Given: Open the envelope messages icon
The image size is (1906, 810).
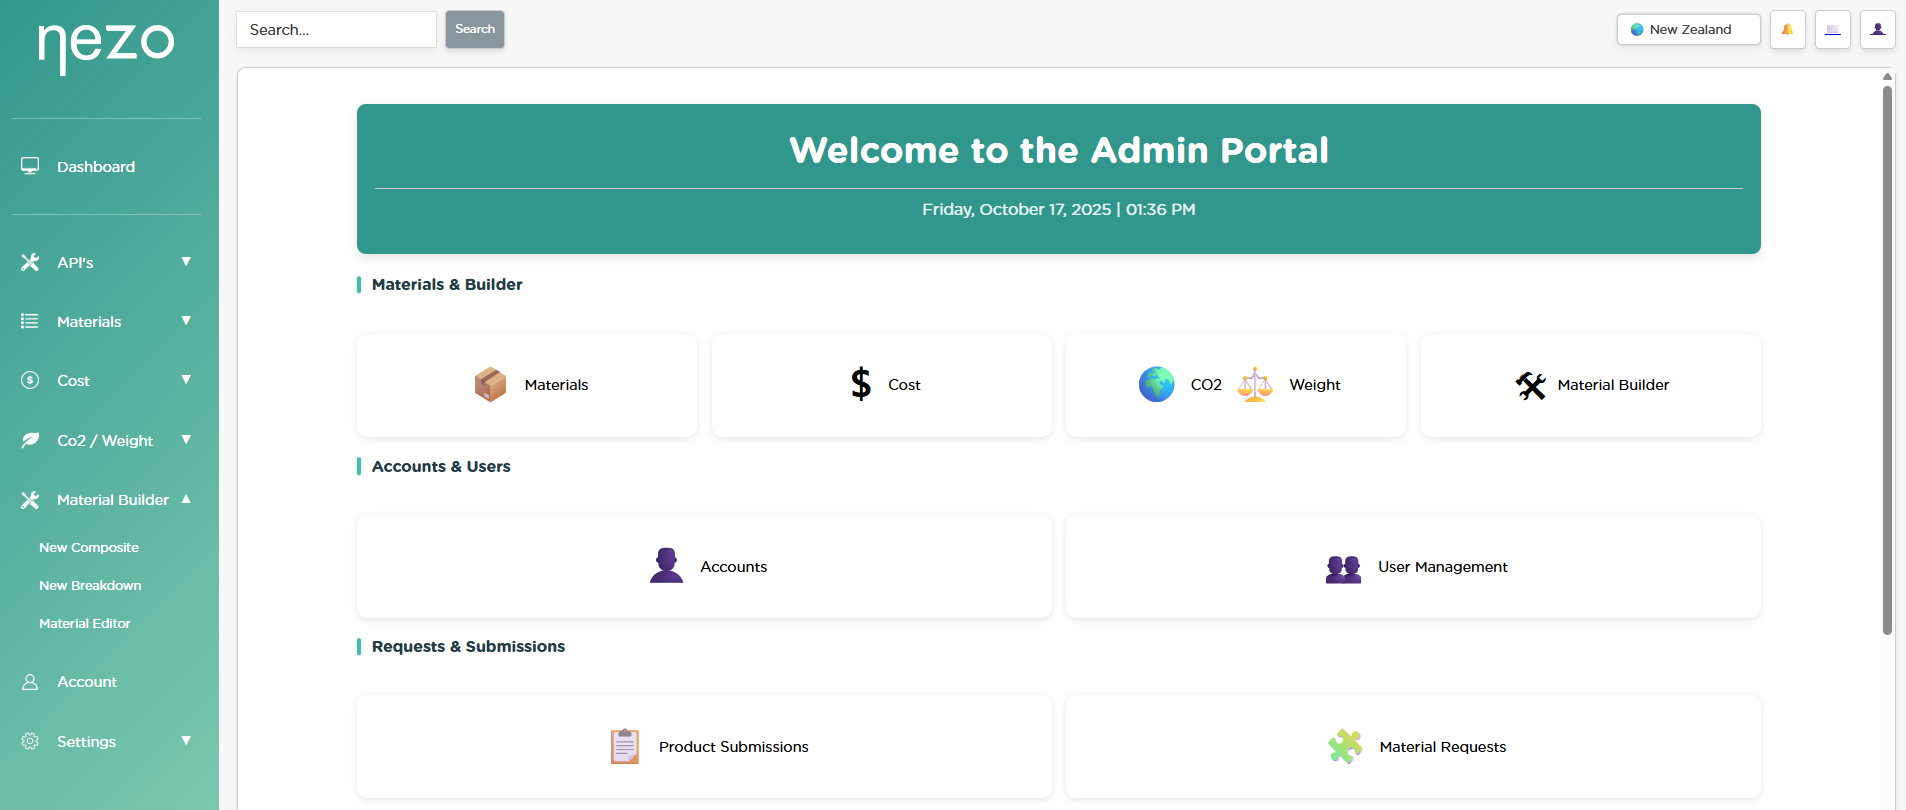Looking at the screenshot, I should tap(1832, 30).
